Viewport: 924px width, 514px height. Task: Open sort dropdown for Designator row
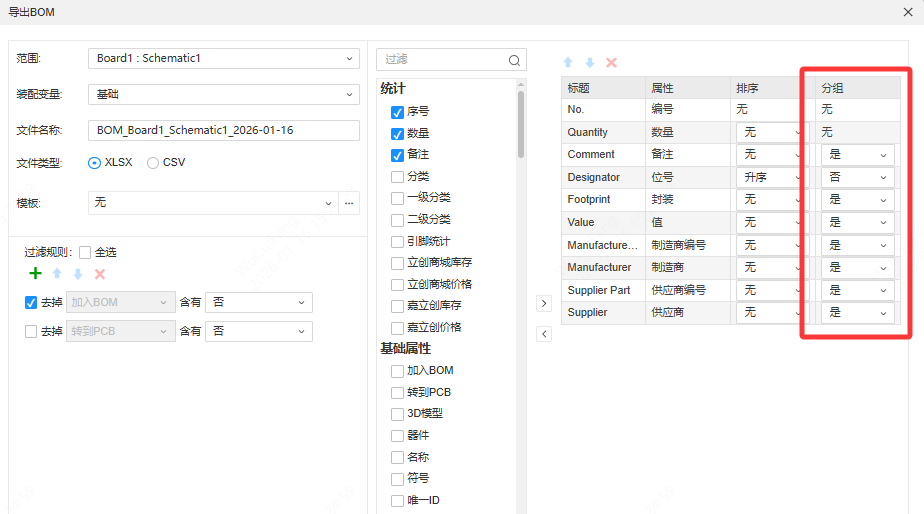point(771,177)
